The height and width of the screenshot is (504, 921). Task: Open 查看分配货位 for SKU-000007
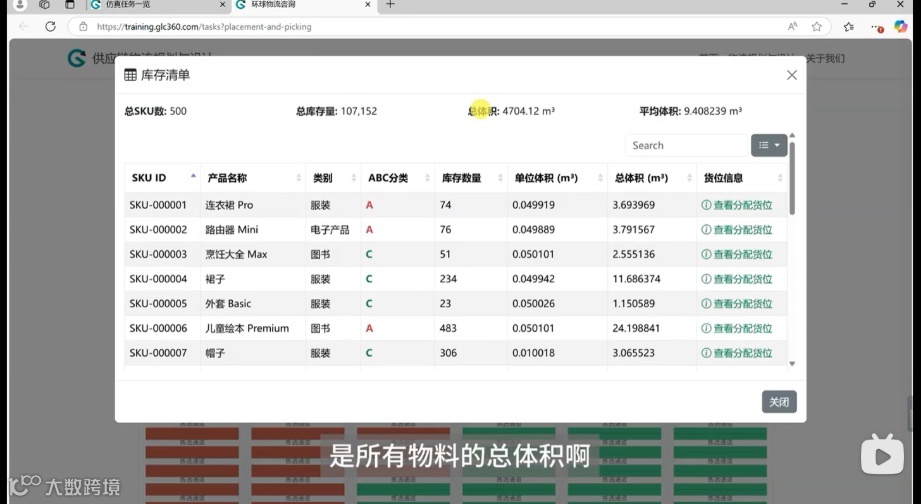(737, 353)
